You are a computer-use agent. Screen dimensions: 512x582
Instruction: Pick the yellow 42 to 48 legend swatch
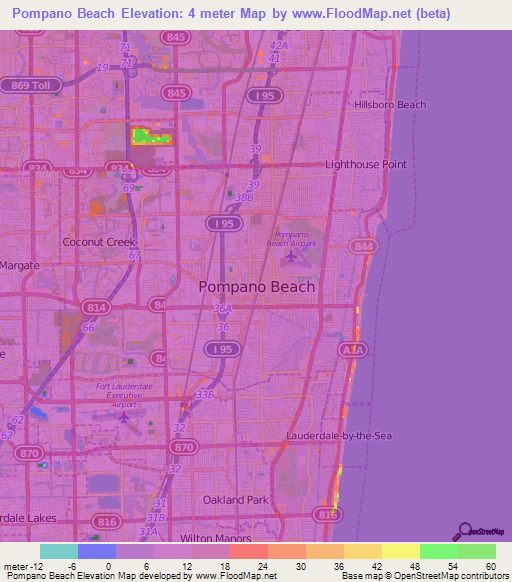[x=401, y=552]
